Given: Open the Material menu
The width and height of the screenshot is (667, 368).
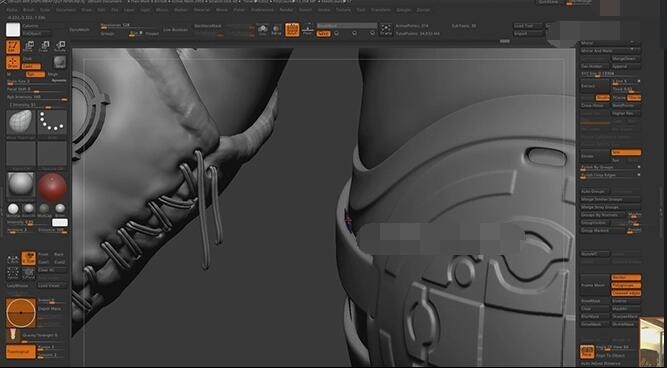Looking at the screenshot, I should pyautogui.click(x=202, y=10).
